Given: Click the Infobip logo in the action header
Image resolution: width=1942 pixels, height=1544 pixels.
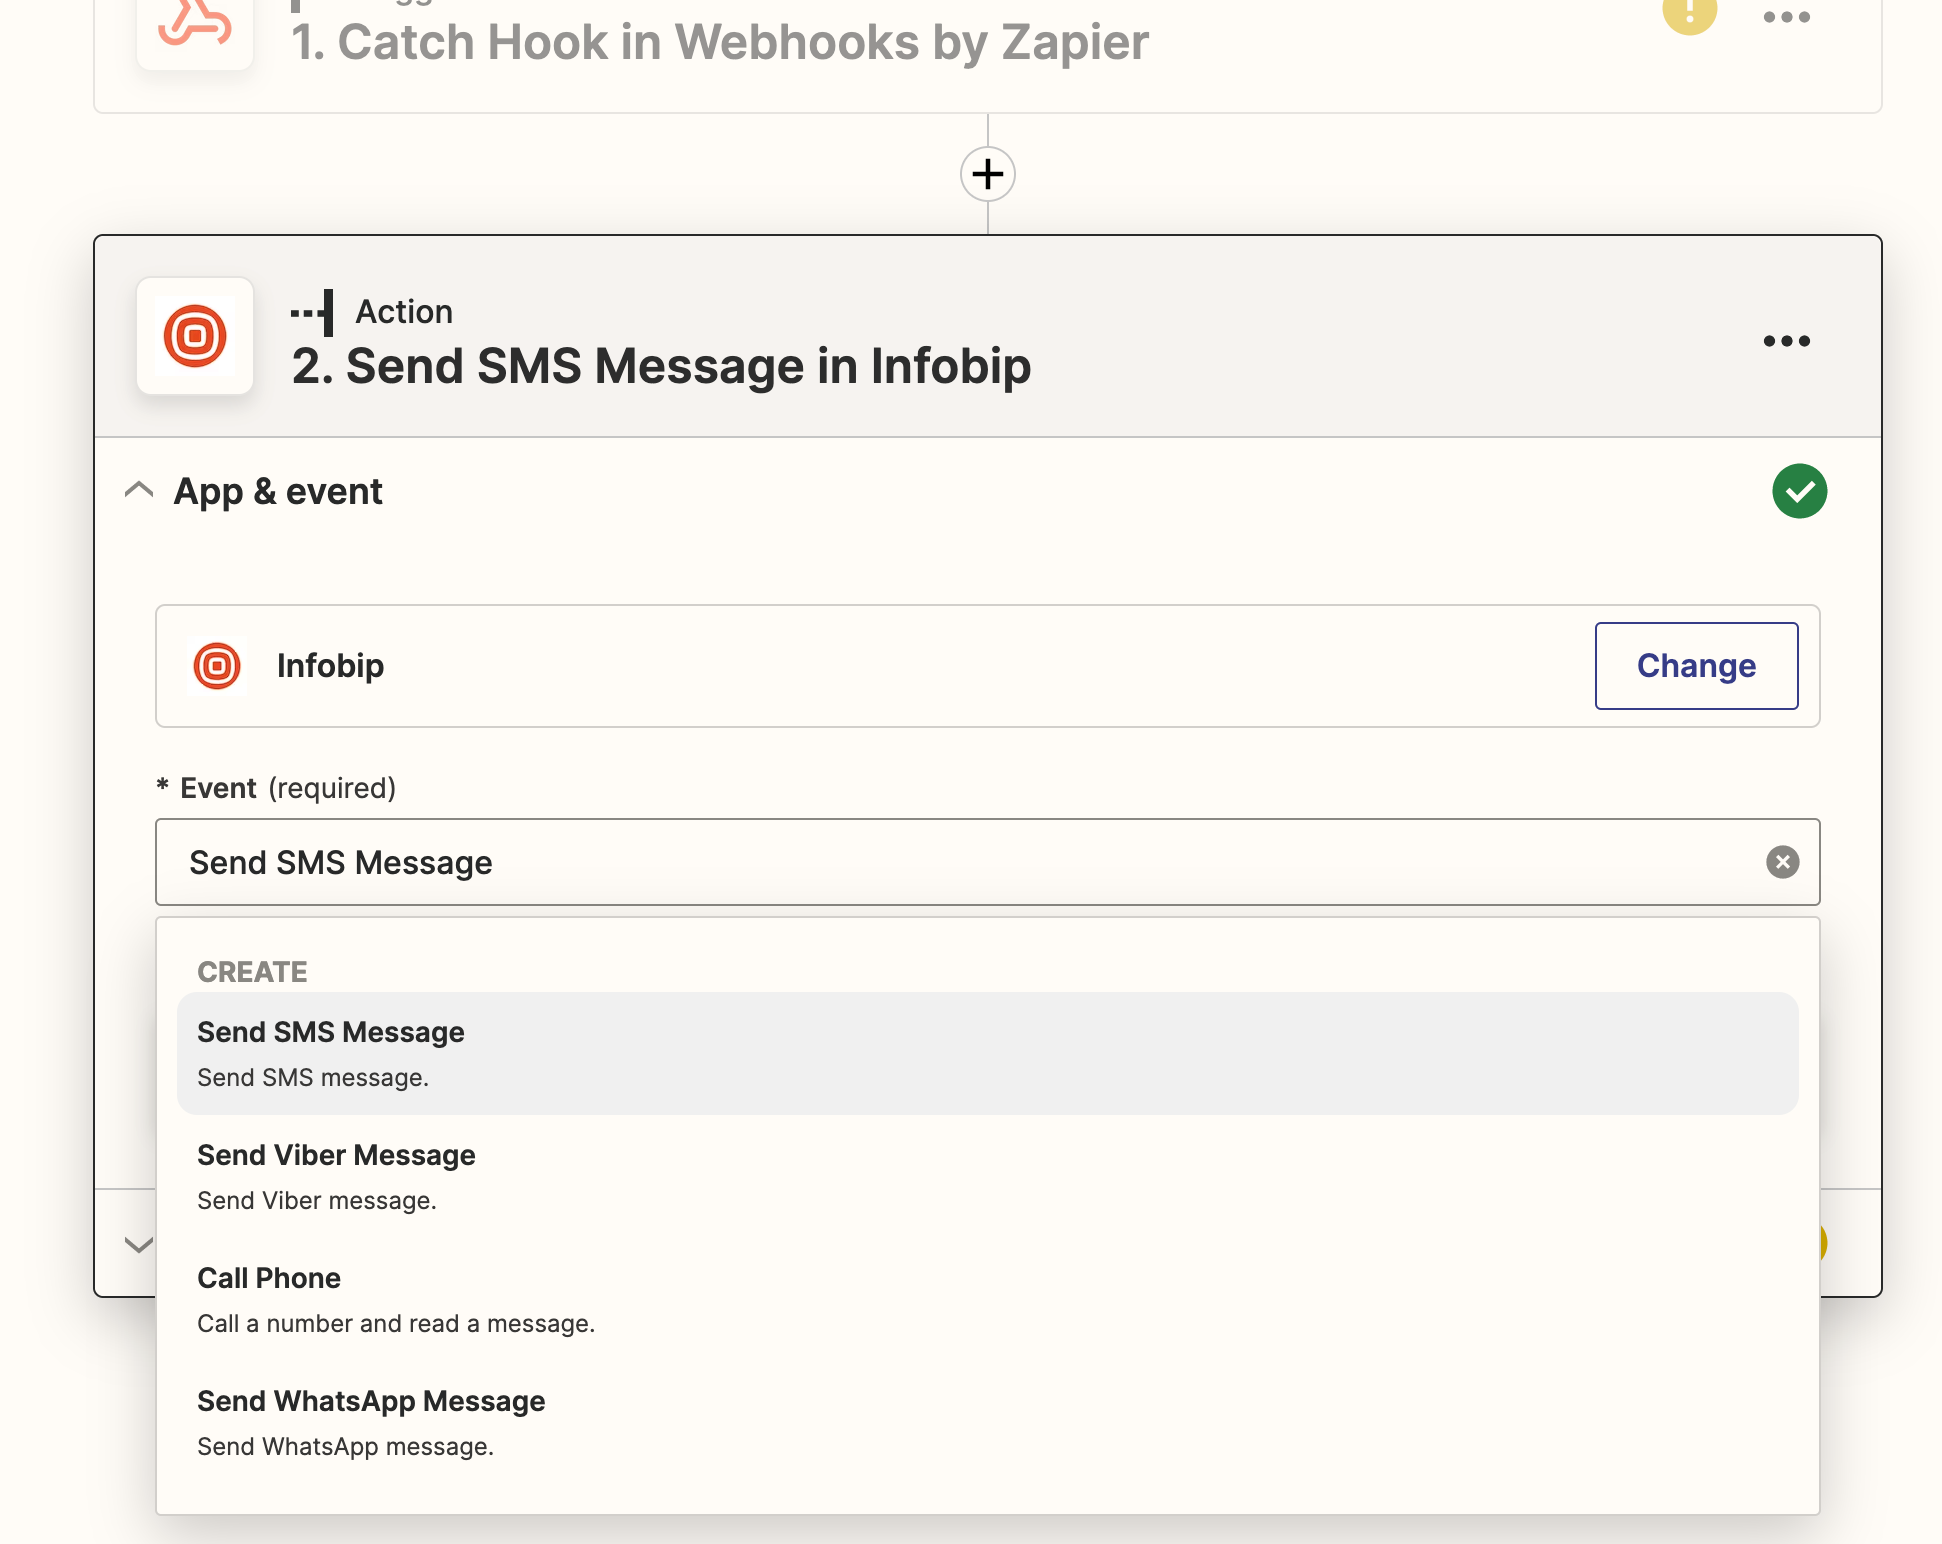Looking at the screenshot, I should 195,336.
